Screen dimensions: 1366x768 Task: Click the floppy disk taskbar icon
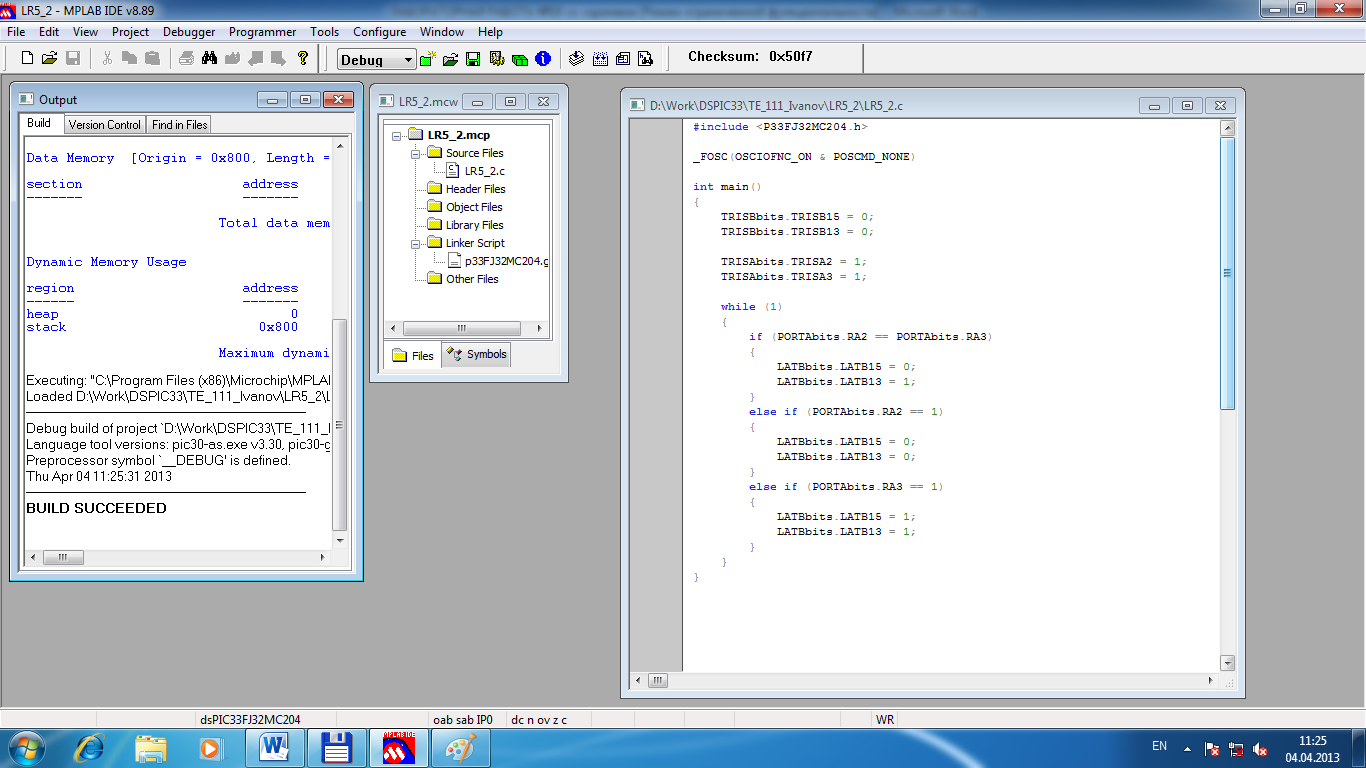336,747
